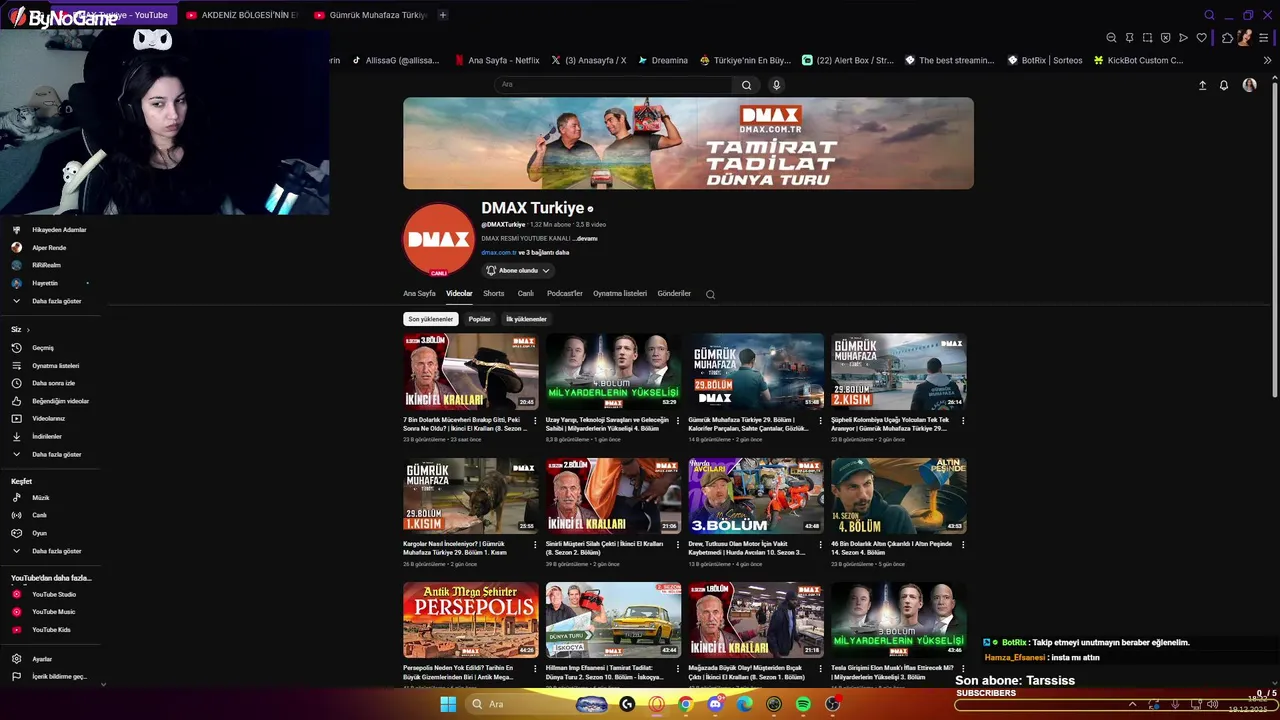Open YouTube account avatar menu
This screenshot has height=720, width=1280.
click(1249, 85)
